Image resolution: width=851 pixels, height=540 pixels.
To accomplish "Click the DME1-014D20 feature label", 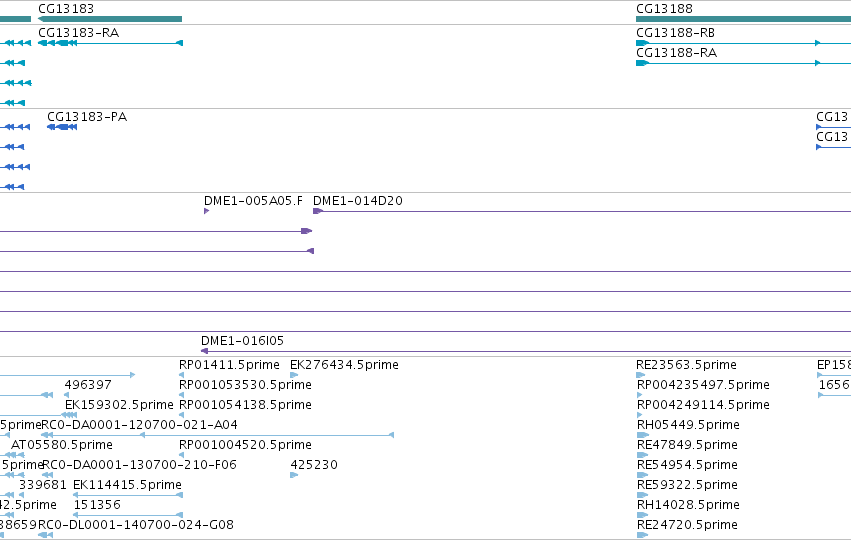I will (x=358, y=201).
